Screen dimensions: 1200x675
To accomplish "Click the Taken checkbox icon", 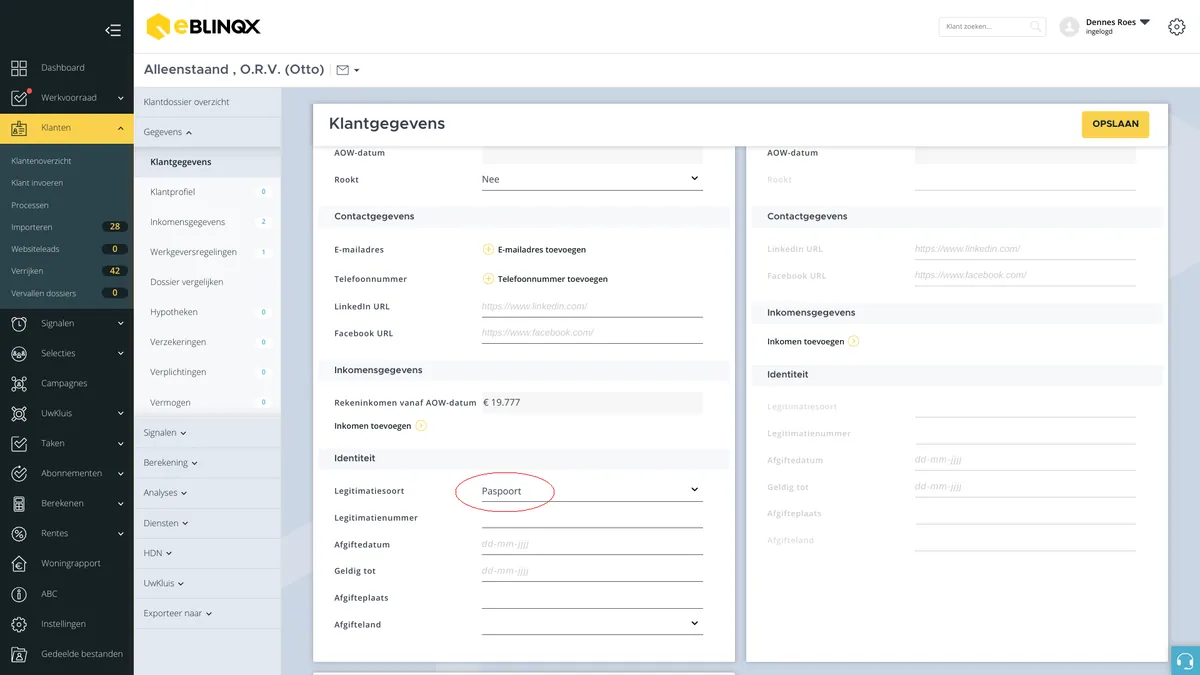I will pyautogui.click(x=19, y=443).
